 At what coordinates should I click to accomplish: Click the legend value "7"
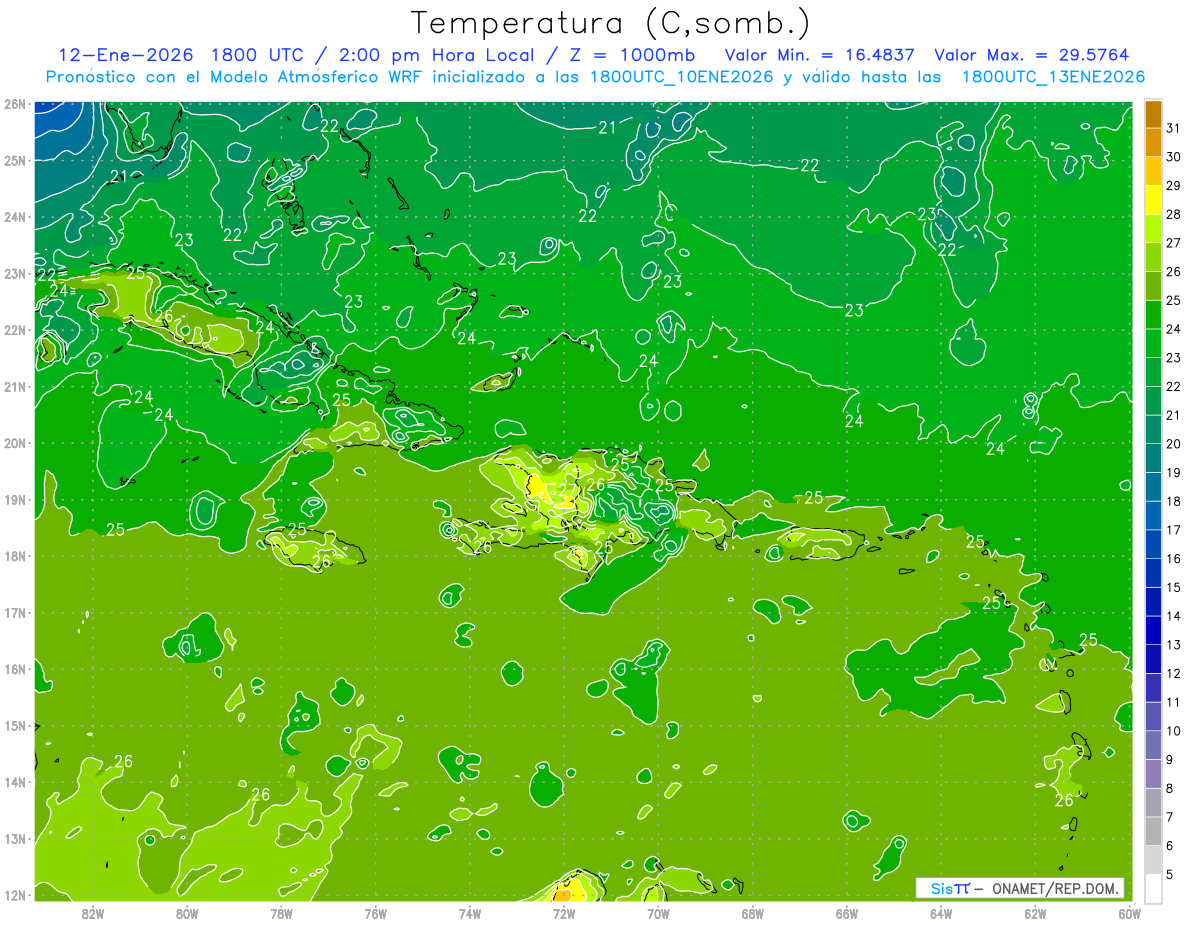pos(1171,817)
